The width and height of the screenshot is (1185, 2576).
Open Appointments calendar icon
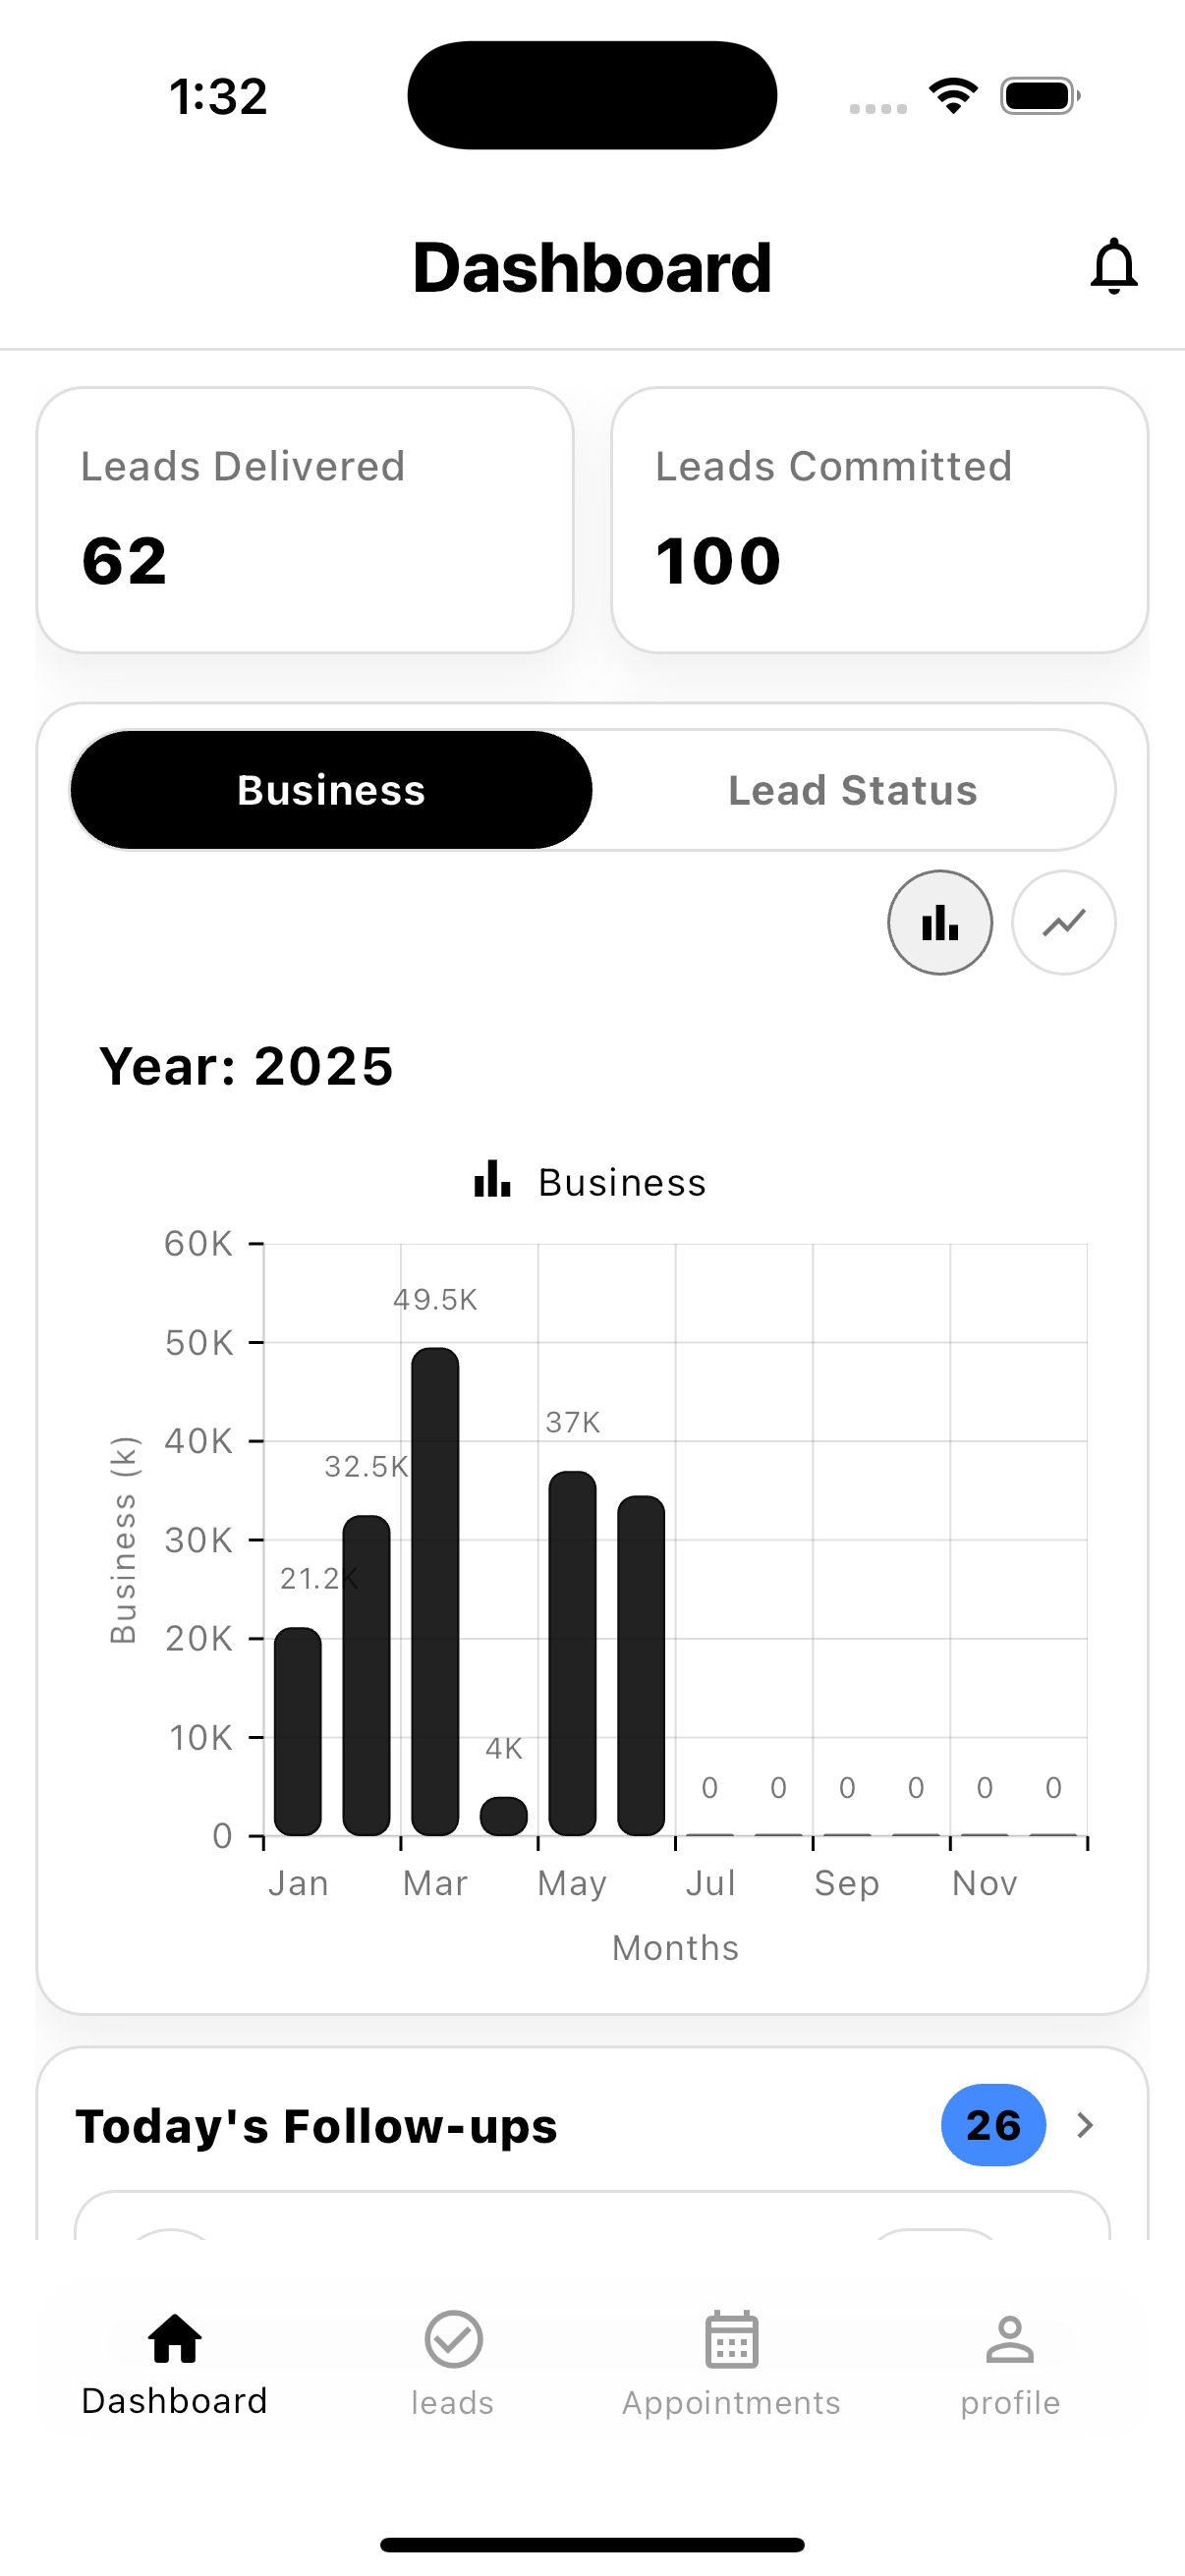[x=731, y=2340]
